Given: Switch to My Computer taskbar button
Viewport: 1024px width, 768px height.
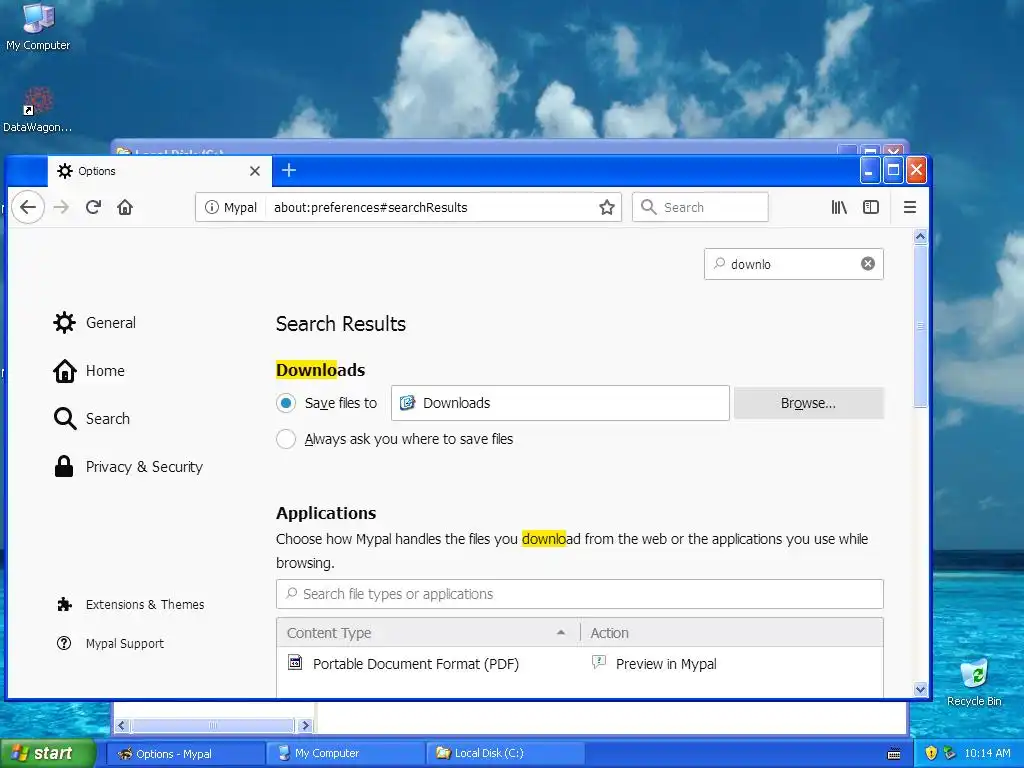Looking at the screenshot, I should pos(346,754).
